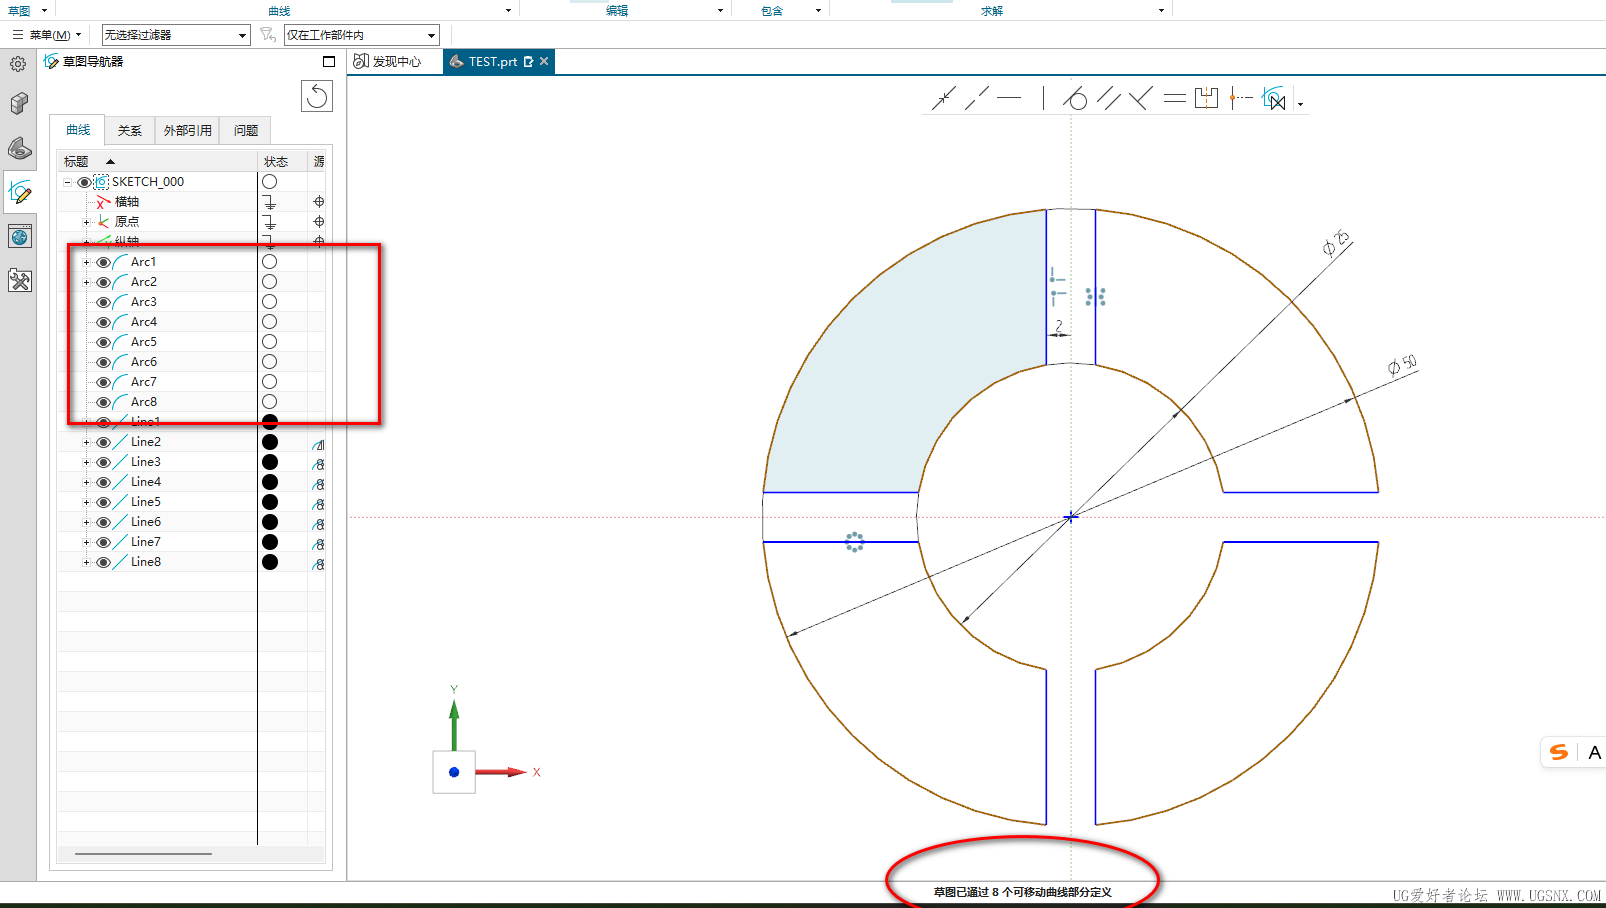The image size is (1606, 908).
Task: Close the TEST.prt tab
Action: [544, 62]
